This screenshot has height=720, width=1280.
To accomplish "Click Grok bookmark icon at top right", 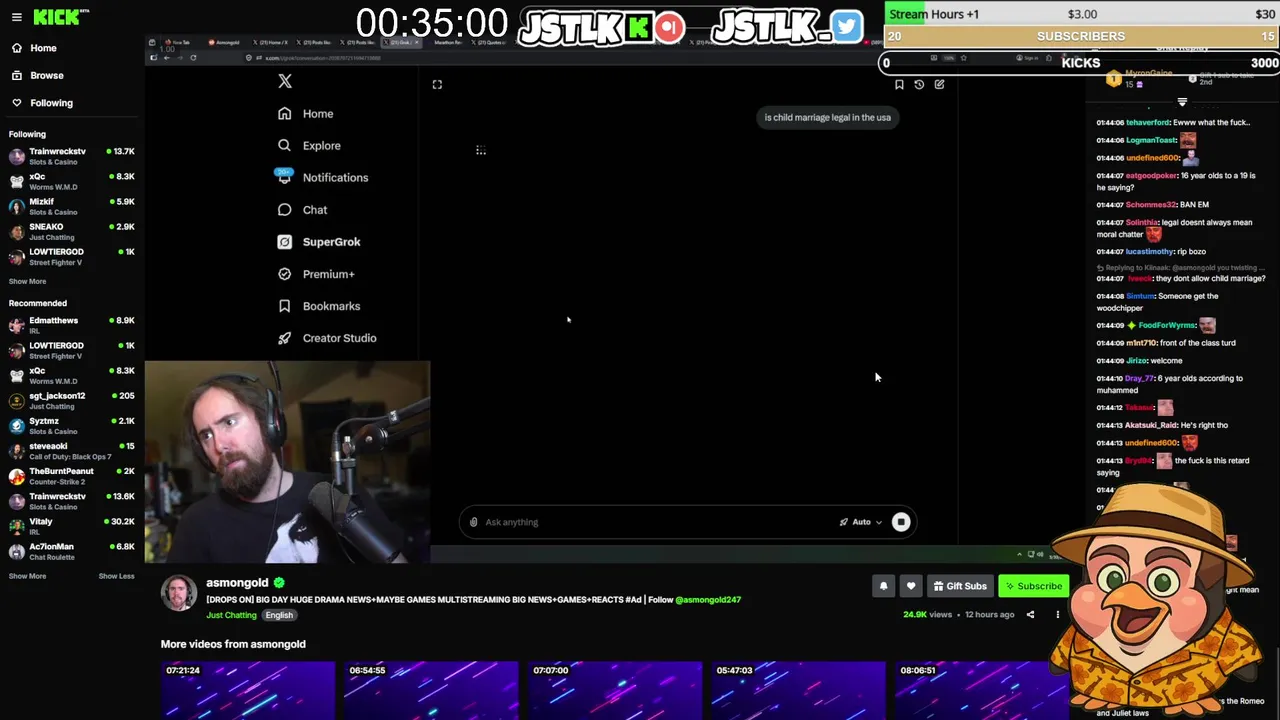I will (899, 84).
